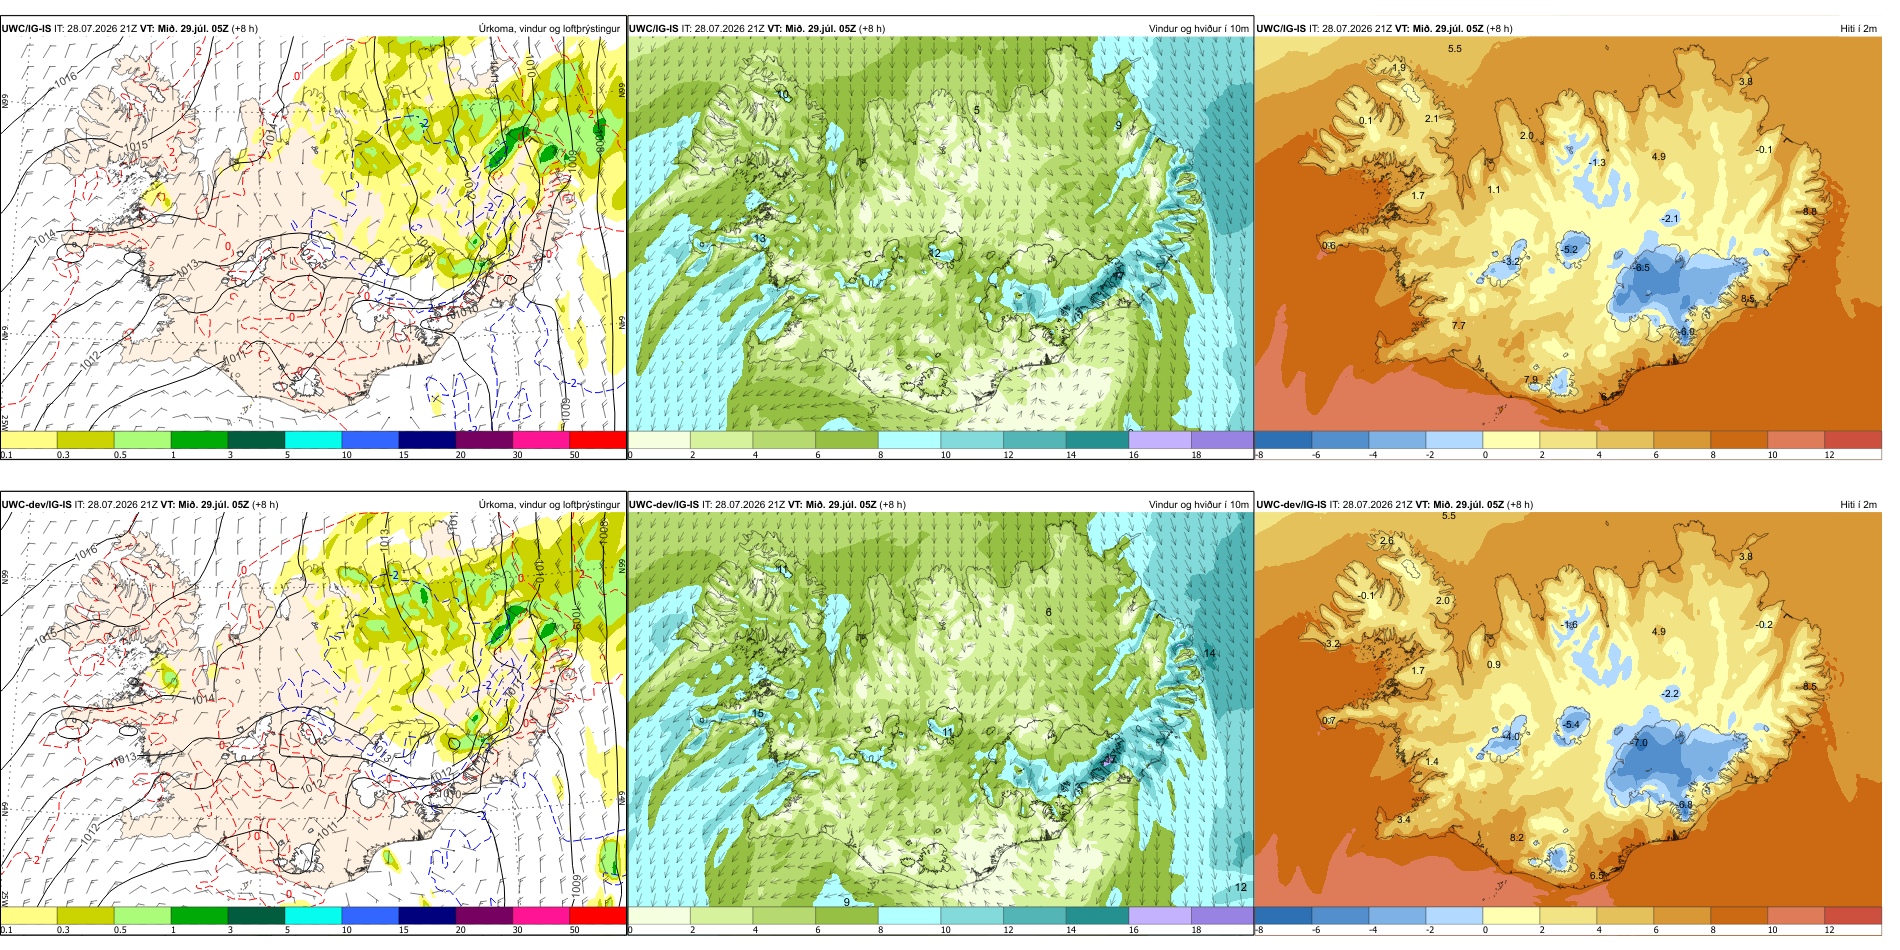The width and height of the screenshot is (1900, 950).
Task: Pick the light blue -2 swatch in UWC-dev temperature legend
Action: tap(1454, 916)
